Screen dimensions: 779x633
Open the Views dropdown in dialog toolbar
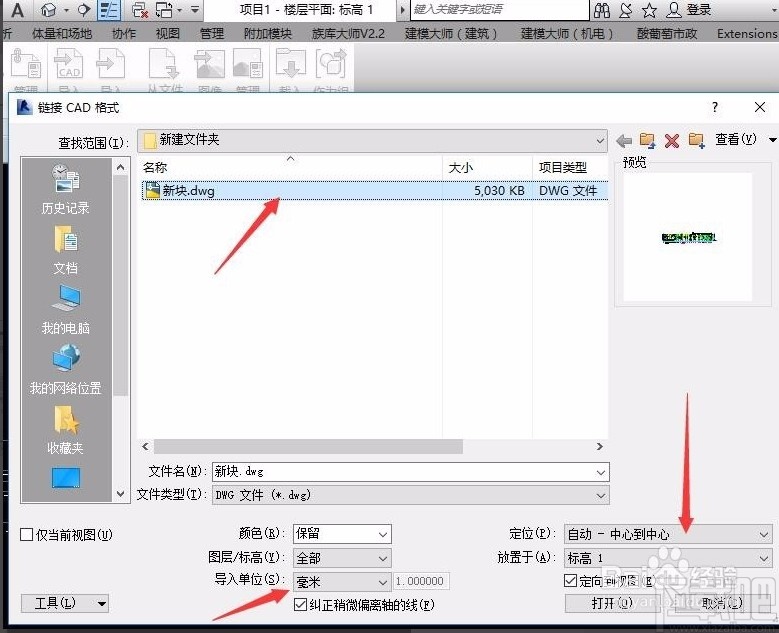[x=745, y=140]
